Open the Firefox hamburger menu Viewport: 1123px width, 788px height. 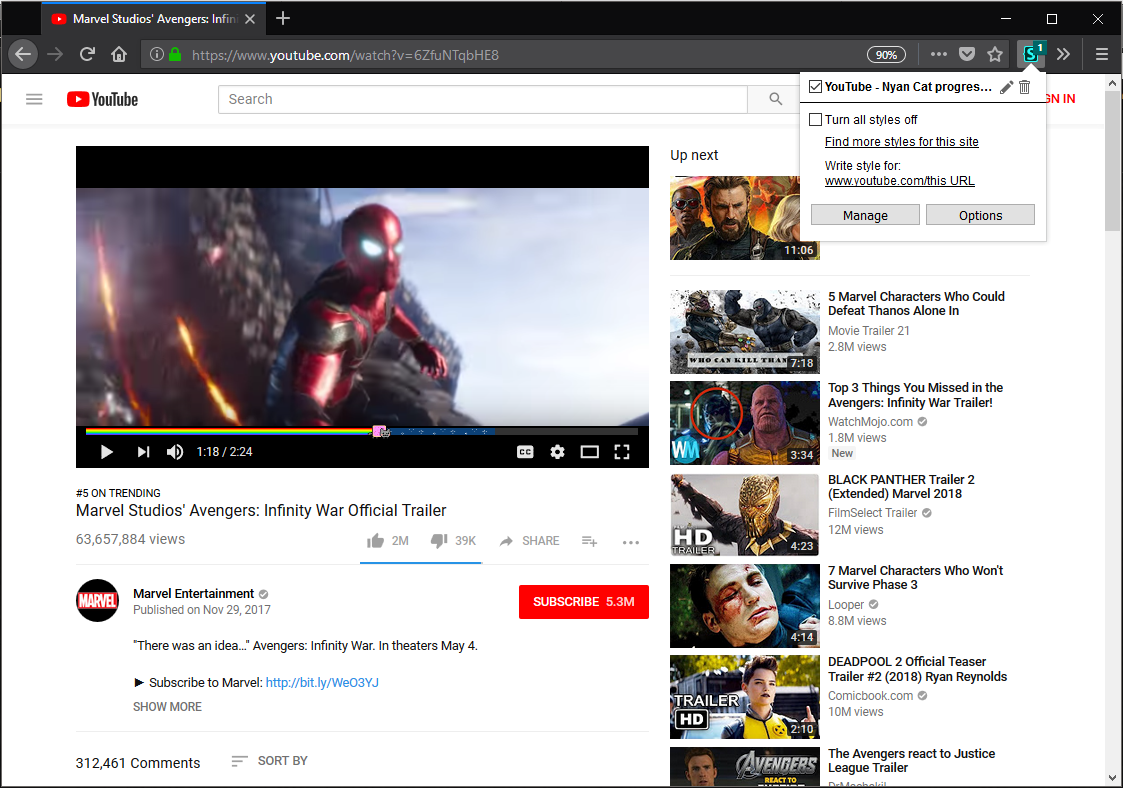pyautogui.click(x=1102, y=54)
